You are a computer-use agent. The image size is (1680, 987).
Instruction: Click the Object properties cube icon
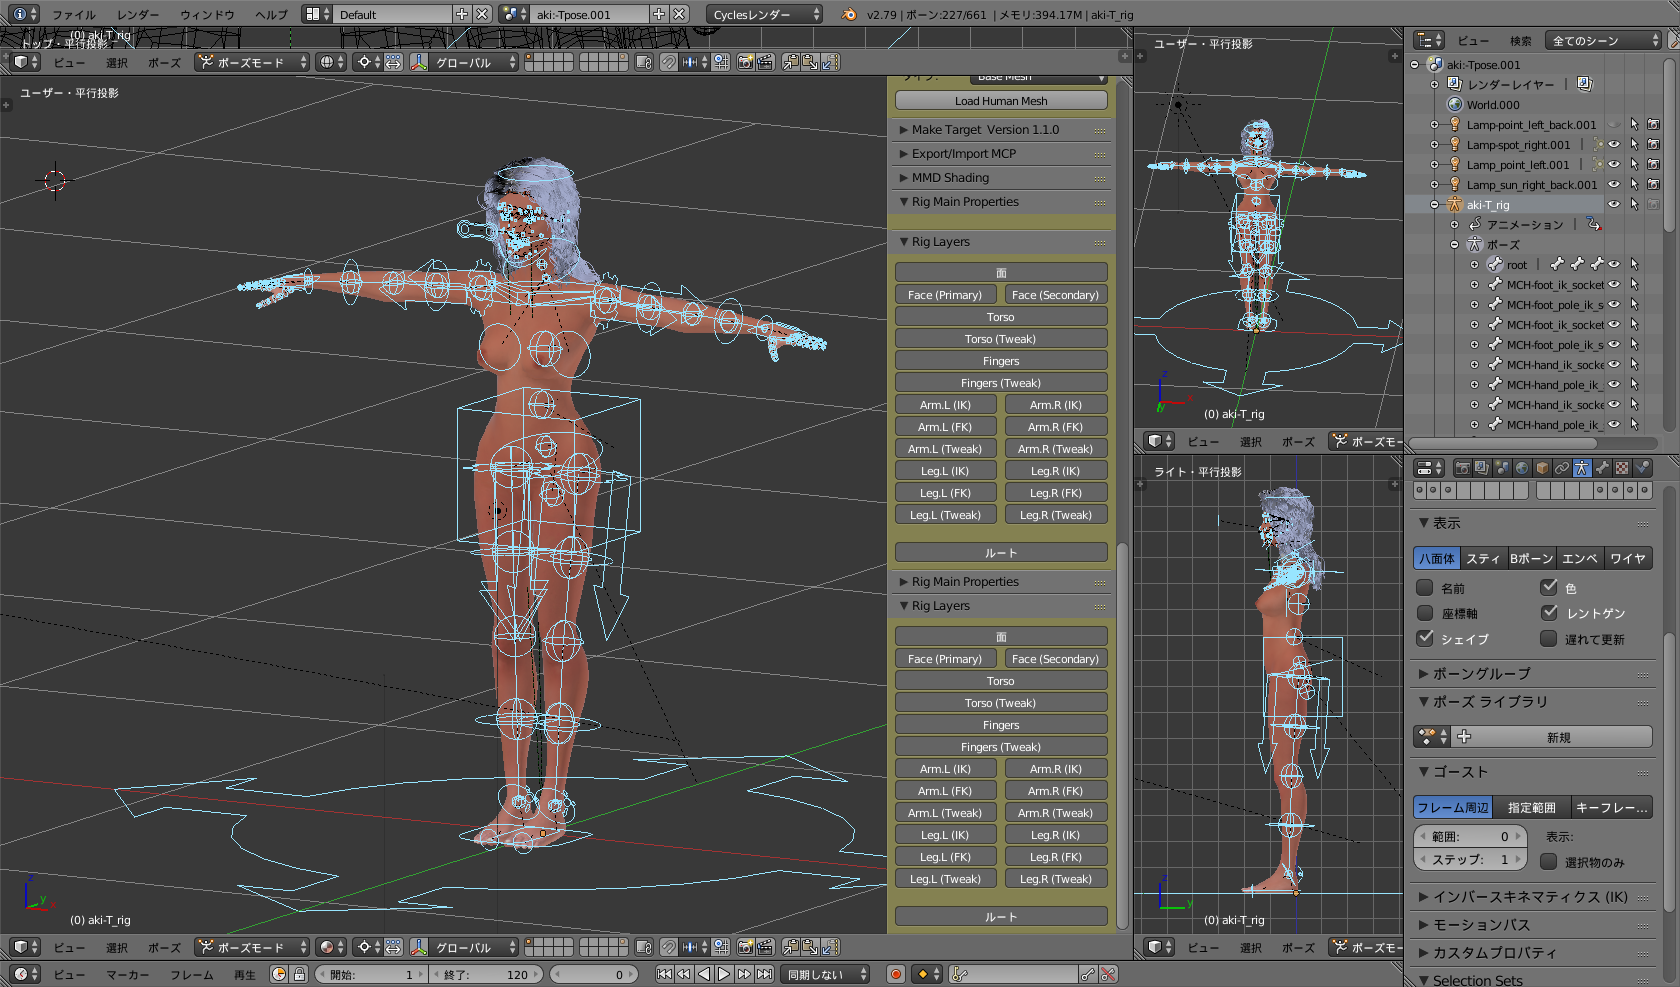(x=1542, y=468)
